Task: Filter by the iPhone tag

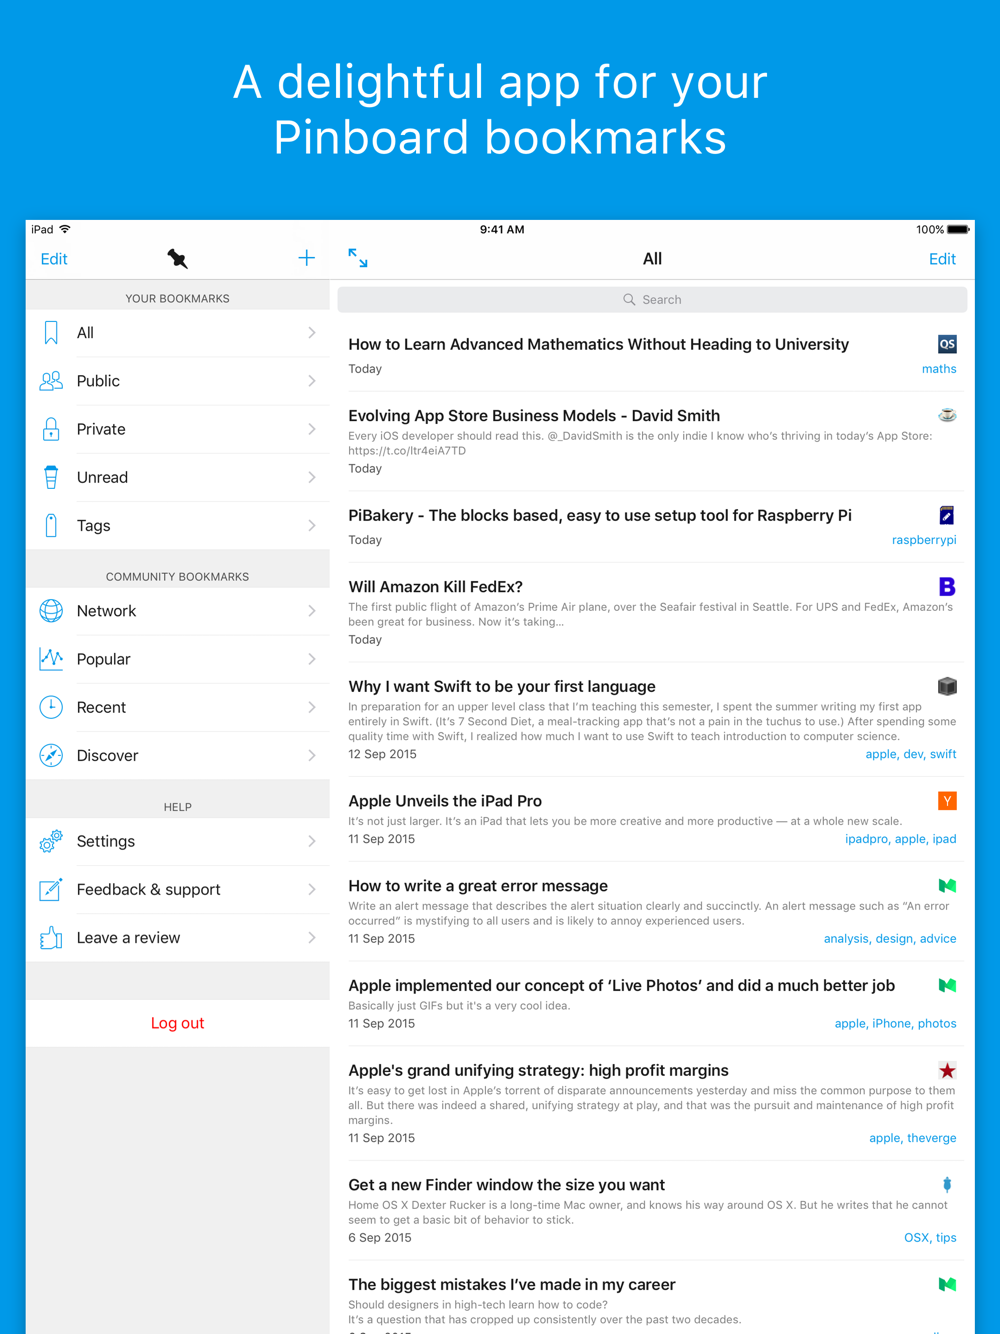Action: coord(892,1023)
